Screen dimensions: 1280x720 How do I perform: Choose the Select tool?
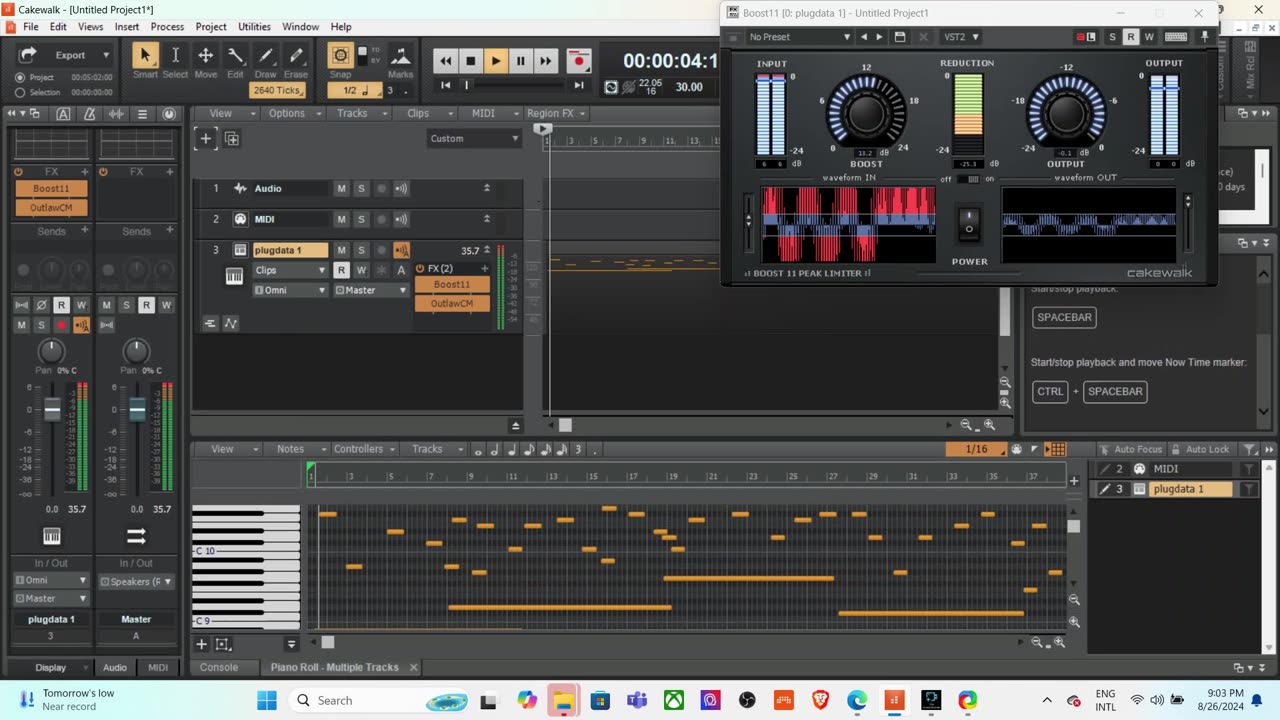point(175,61)
